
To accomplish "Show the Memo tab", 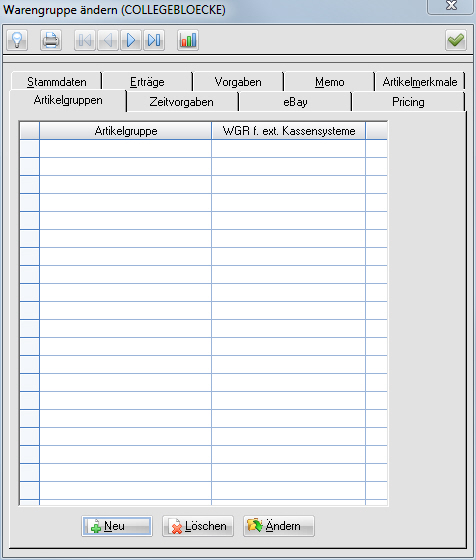I will 330,82.
